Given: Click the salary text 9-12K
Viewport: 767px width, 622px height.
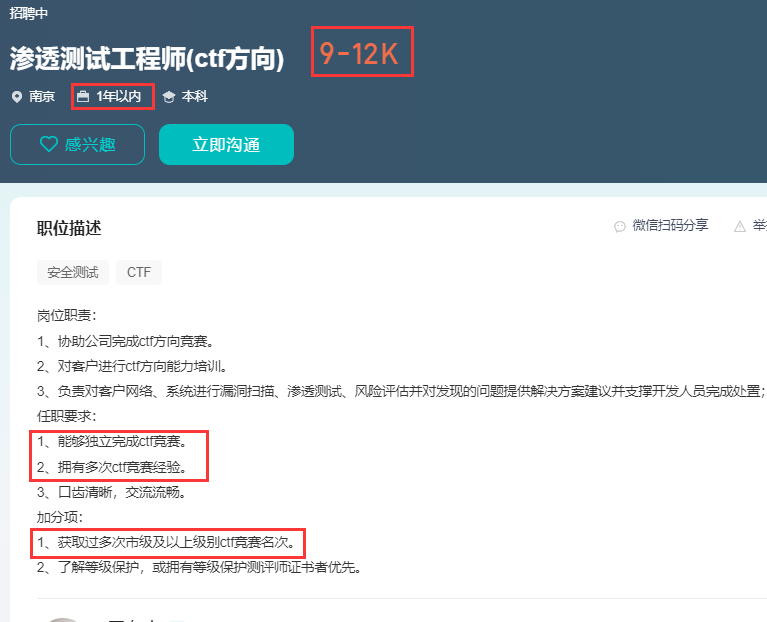Looking at the screenshot, I should (x=359, y=53).
